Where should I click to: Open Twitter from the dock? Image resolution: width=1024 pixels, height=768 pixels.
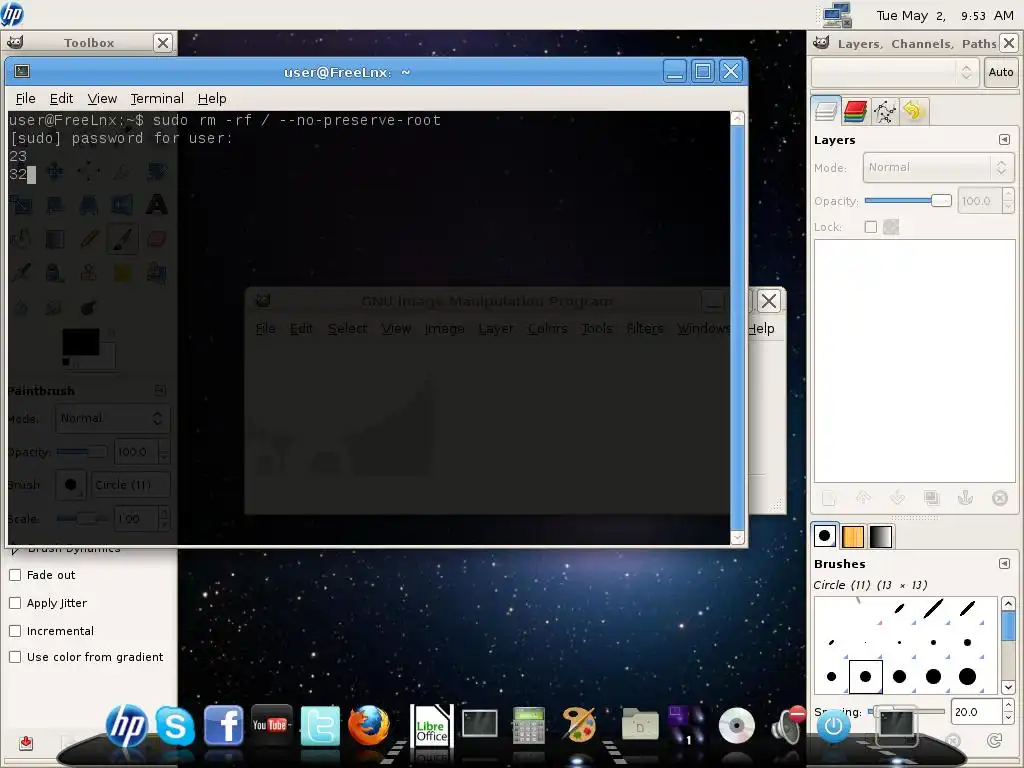(320, 726)
